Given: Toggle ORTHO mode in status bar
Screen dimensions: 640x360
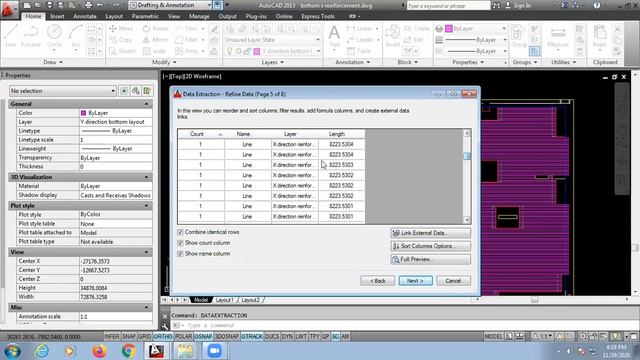Looking at the screenshot, I should point(162,336).
